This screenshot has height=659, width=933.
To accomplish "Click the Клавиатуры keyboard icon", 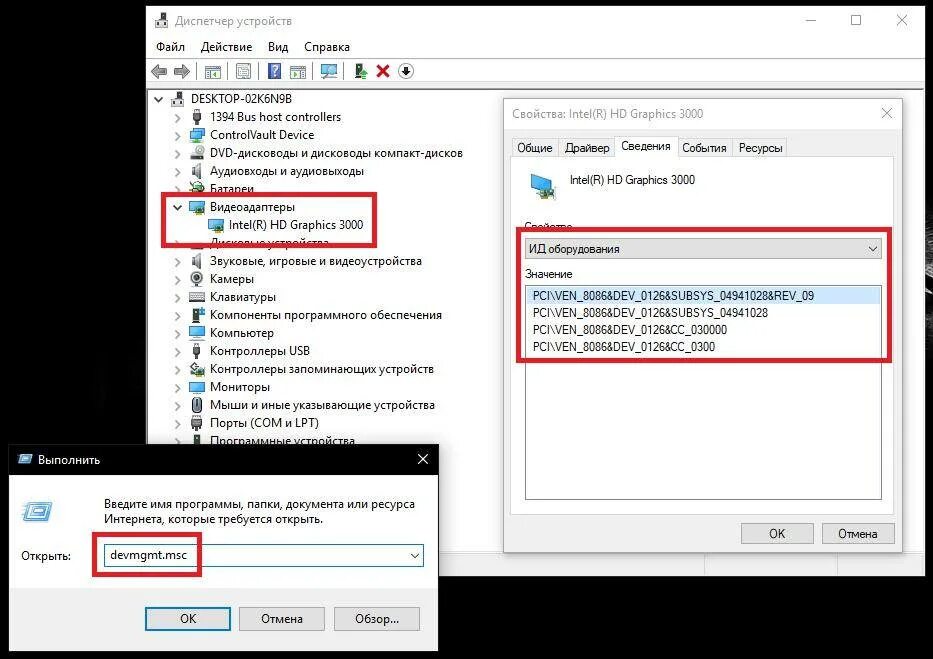I will pos(197,297).
